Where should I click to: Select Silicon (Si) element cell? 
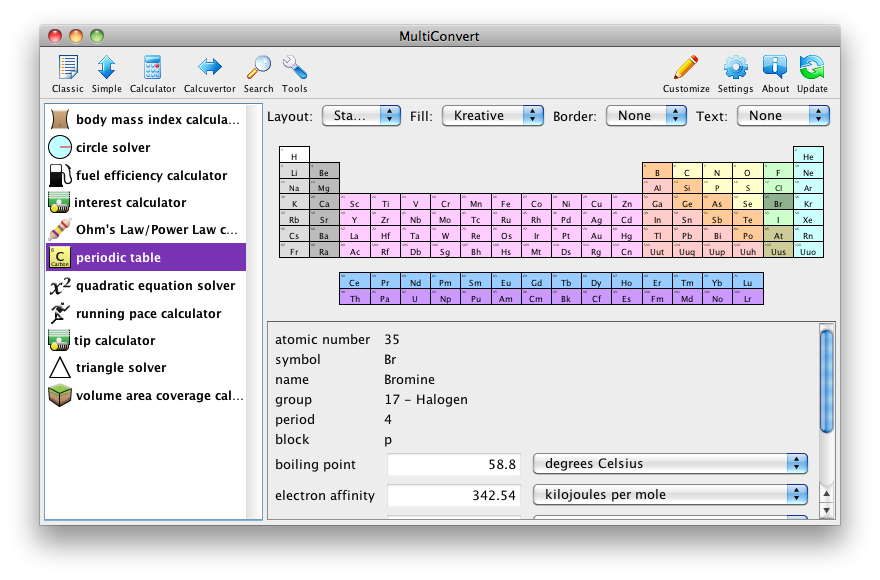coord(687,187)
